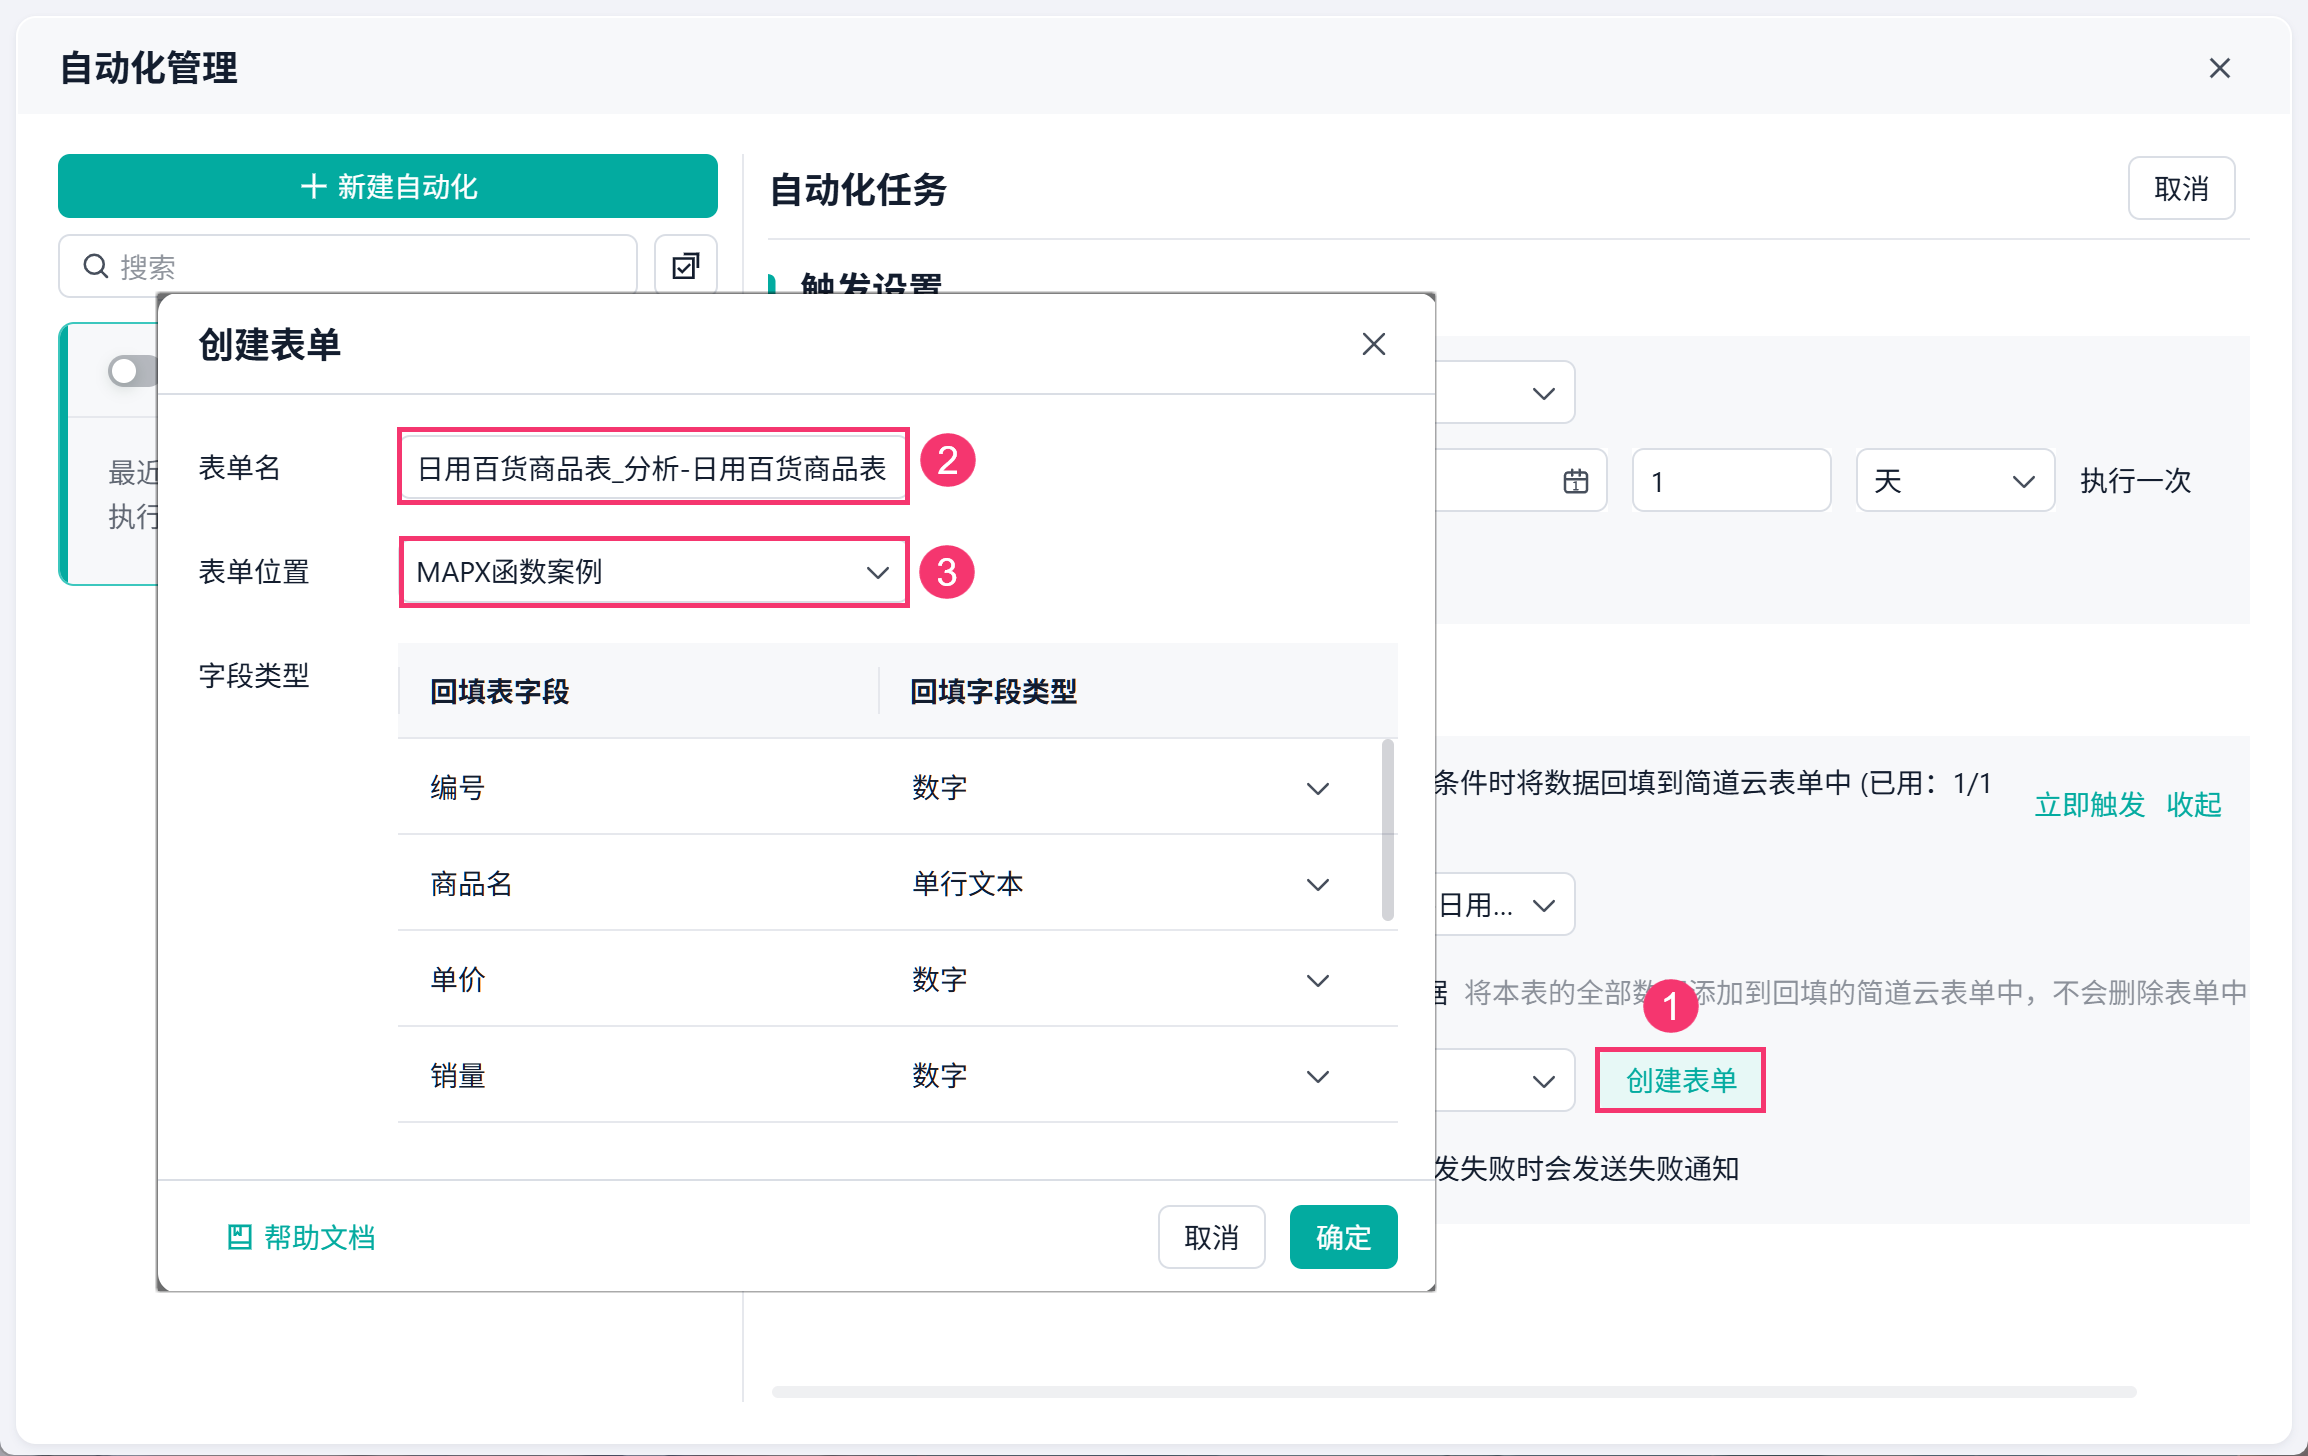The height and width of the screenshot is (1456, 2308).
Task: Open the 日用... table dropdown
Action: tap(1504, 905)
